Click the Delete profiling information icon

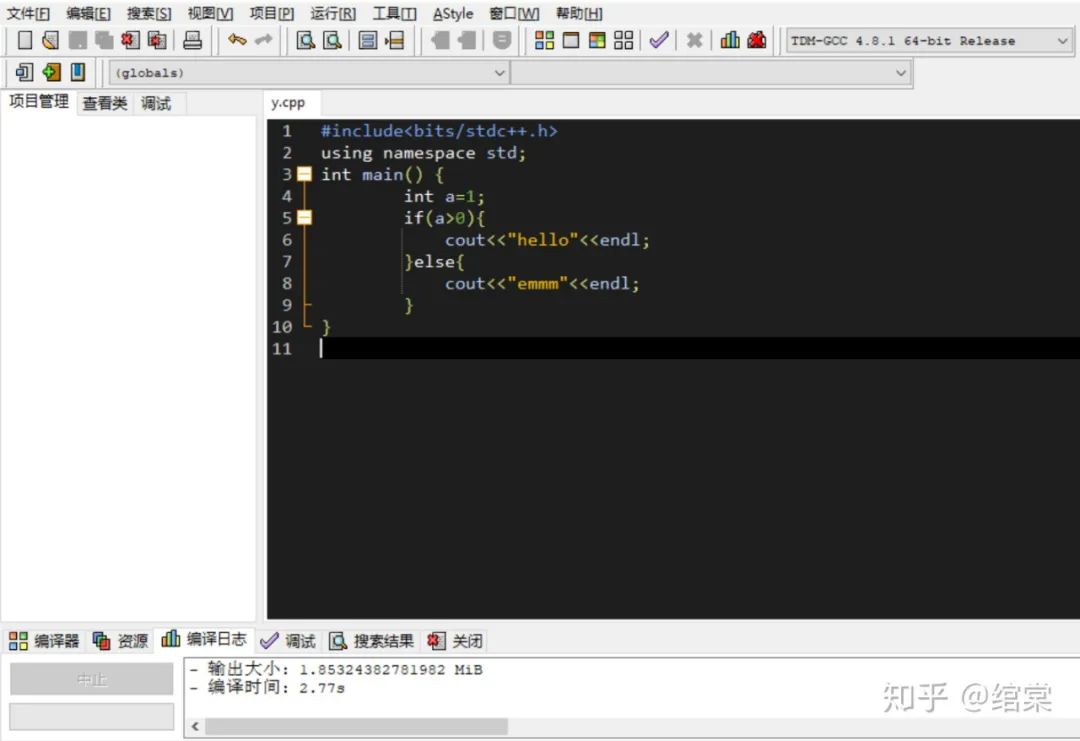tap(756, 40)
